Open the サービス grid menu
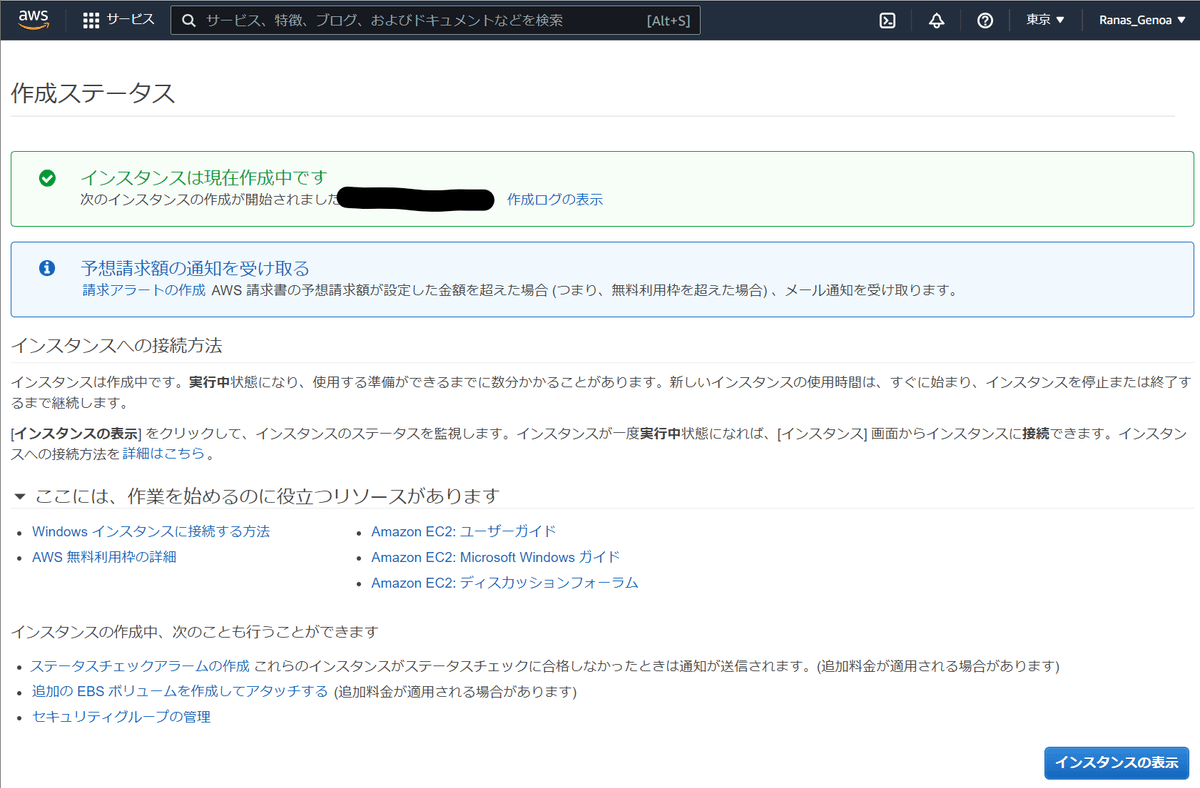Image resolution: width=1200 pixels, height=788 pixels. (118, 20)
